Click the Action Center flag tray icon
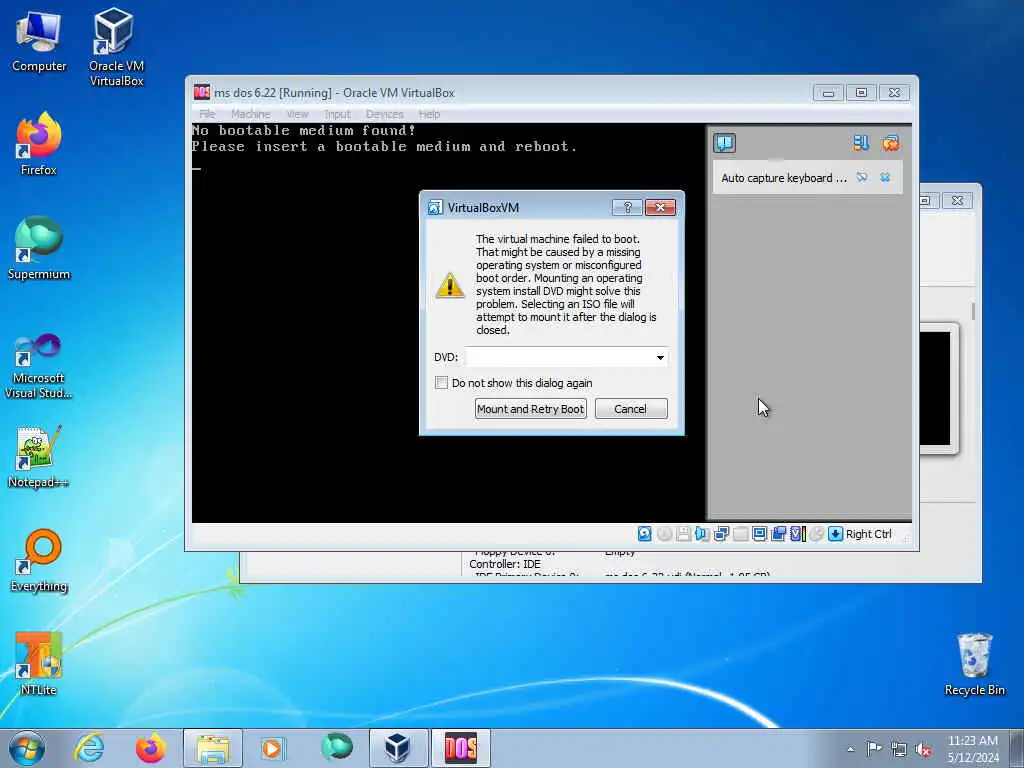 [874, 748]
